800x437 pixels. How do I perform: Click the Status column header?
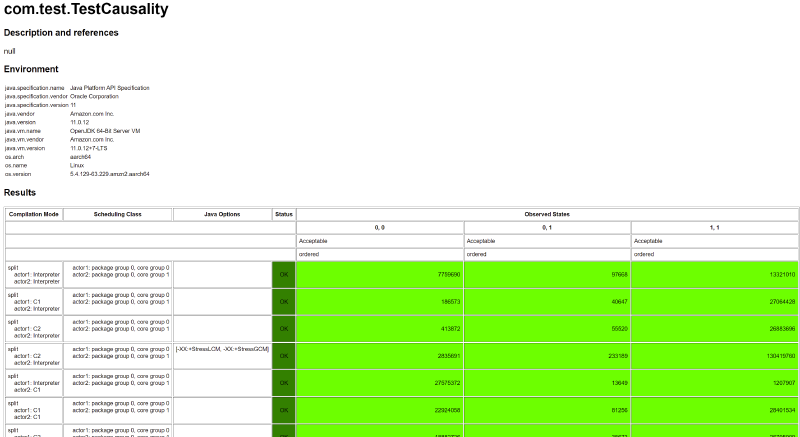click(x=284, y=214)
